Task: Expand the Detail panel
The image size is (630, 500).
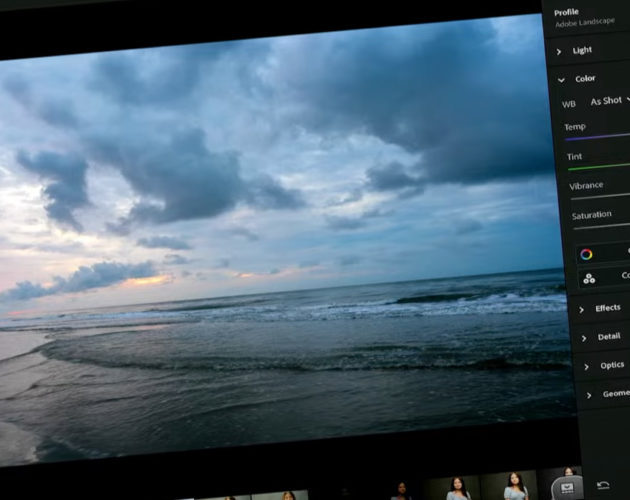Action: click(x=603, y=337)
